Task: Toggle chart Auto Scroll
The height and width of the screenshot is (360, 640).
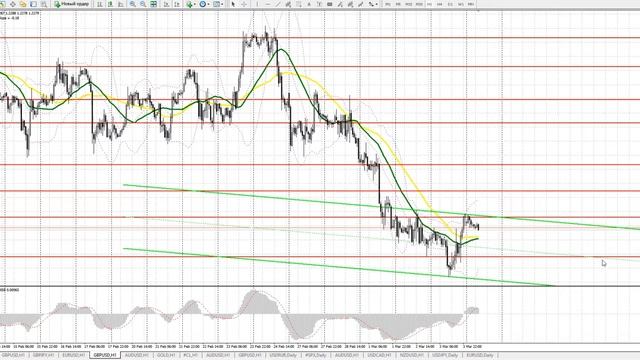Action: point(167,4)
